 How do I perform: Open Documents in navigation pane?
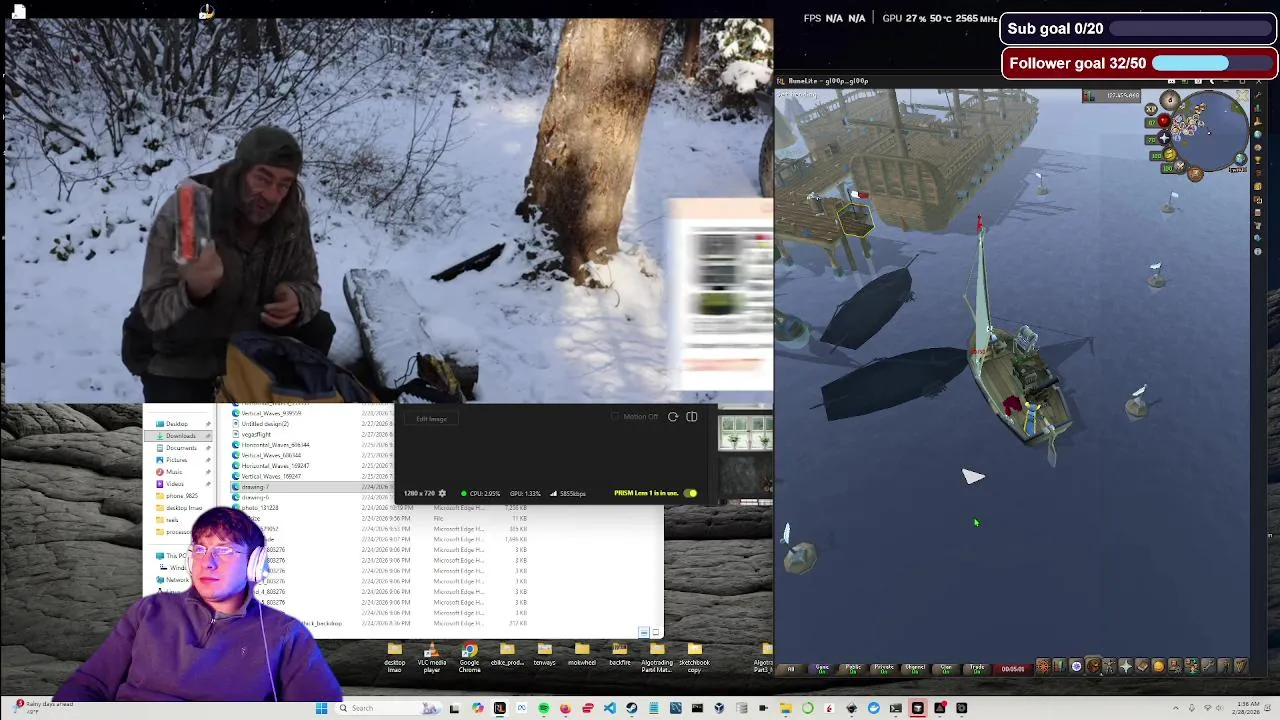pos(181,448)
